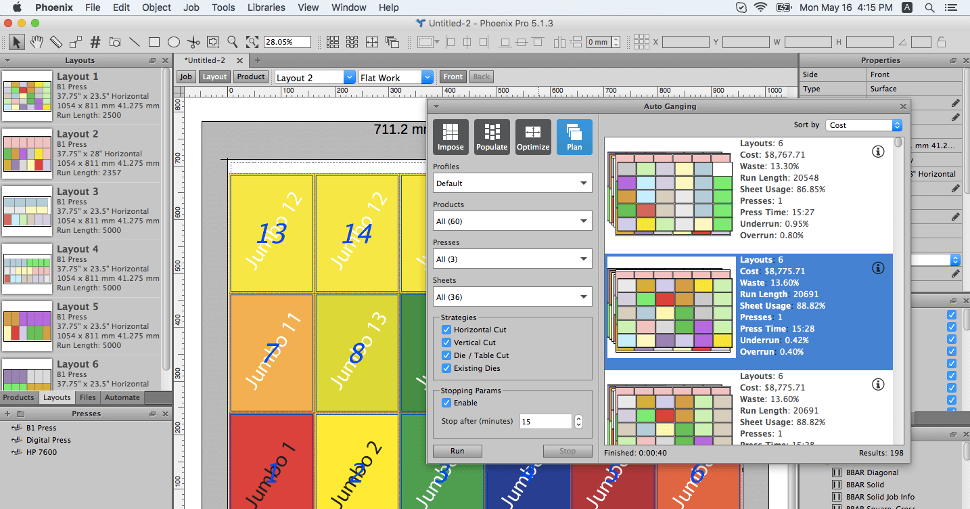Open the Job menu

[x=191, y=7]
